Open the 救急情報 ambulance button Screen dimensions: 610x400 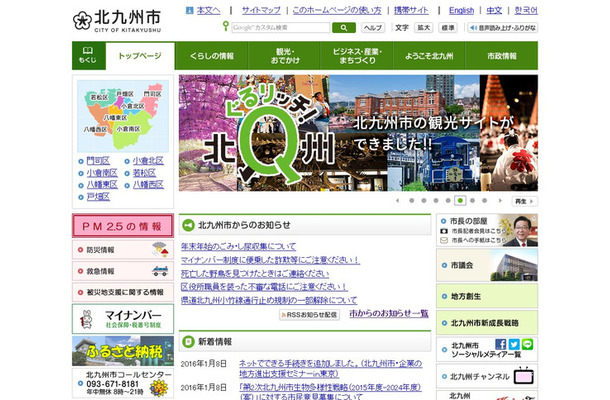(123, 271)
